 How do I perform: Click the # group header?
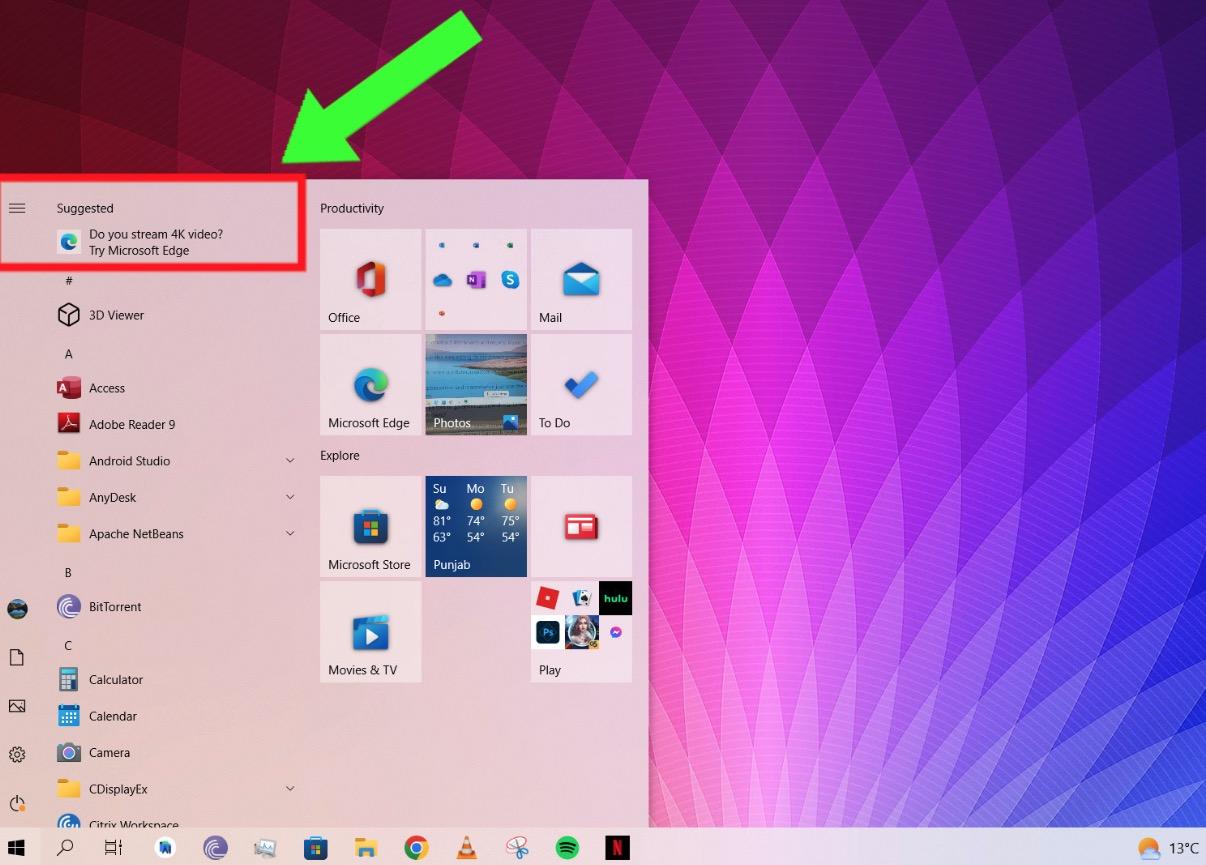pyautogui.click(x=69, y=281)
